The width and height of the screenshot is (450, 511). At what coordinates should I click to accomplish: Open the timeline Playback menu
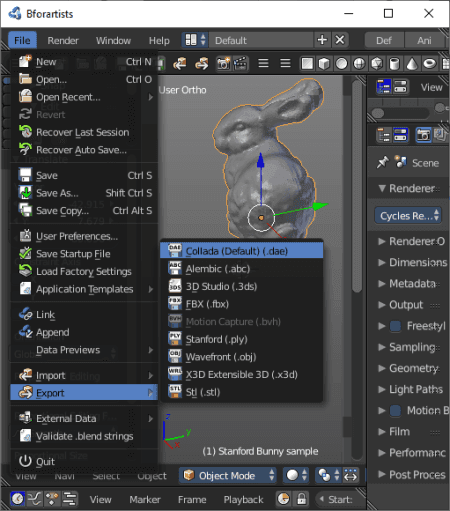pos(243,499)
